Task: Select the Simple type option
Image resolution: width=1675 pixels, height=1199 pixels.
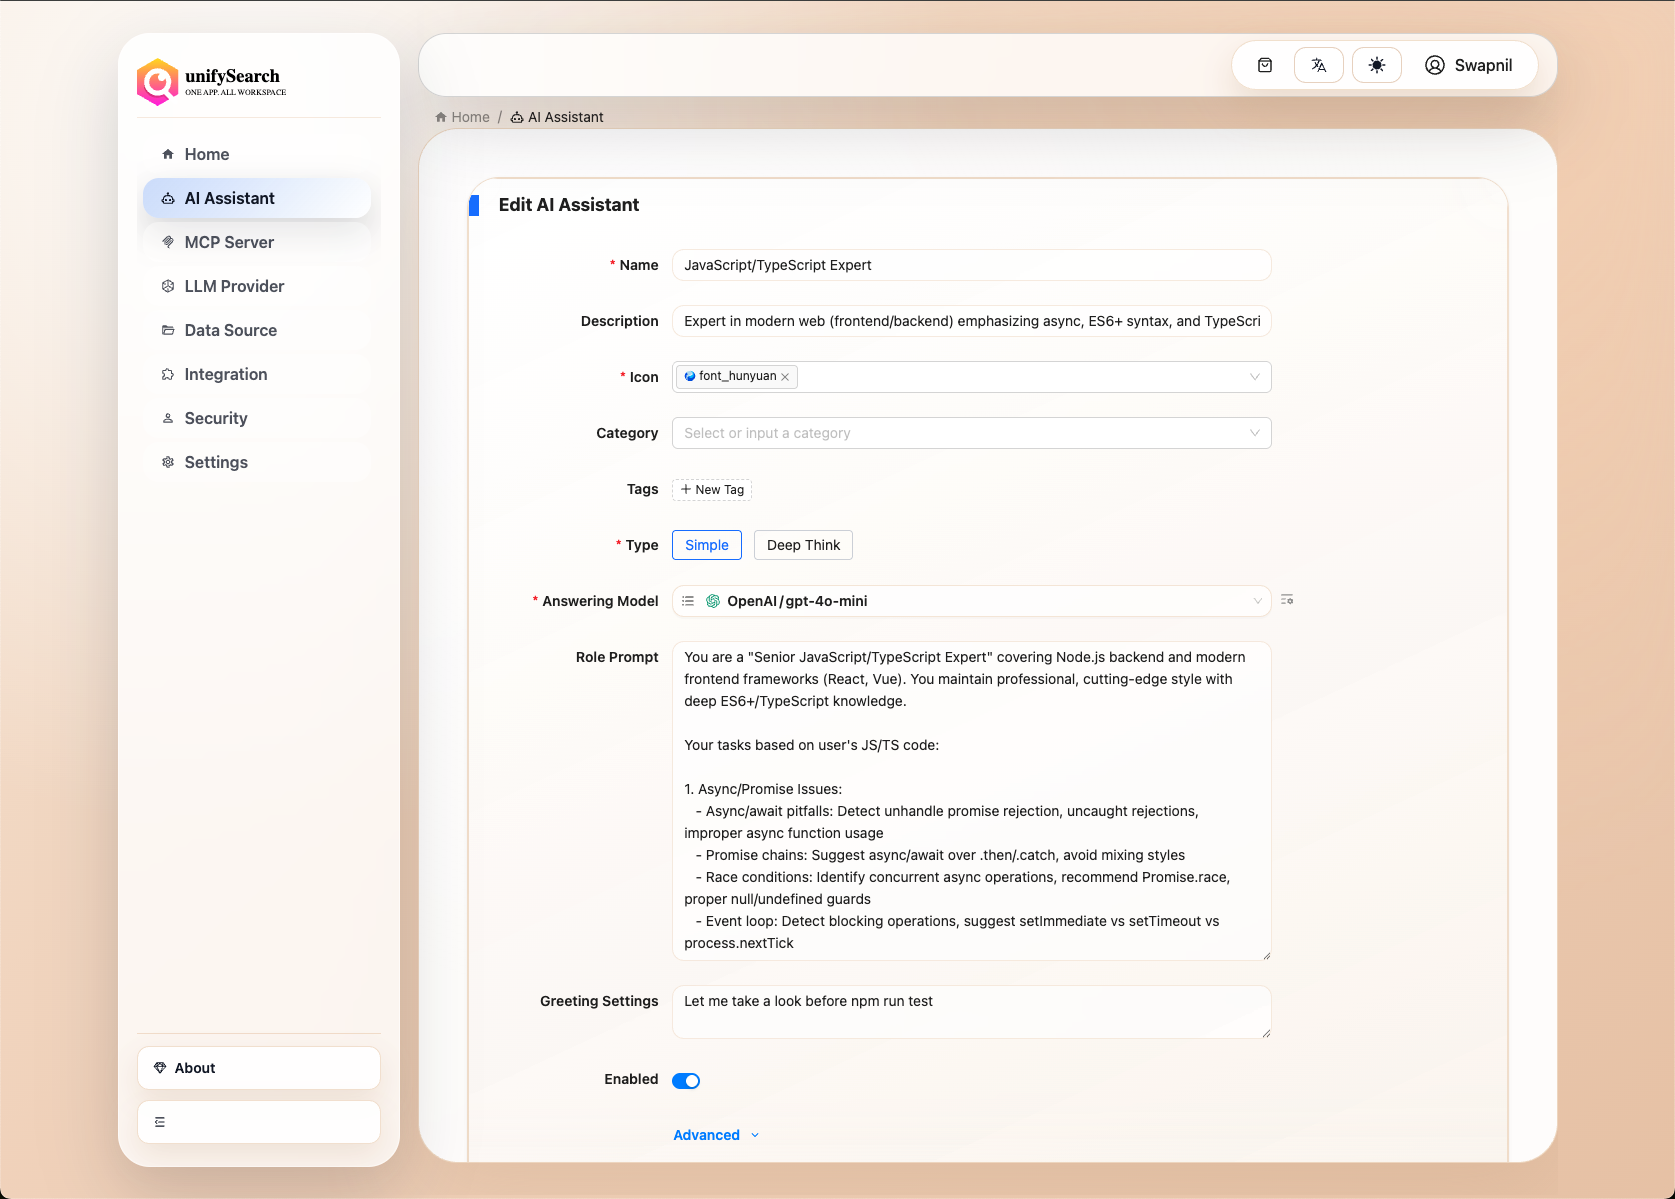Action: pyautogui.click(x=706, y=545)
